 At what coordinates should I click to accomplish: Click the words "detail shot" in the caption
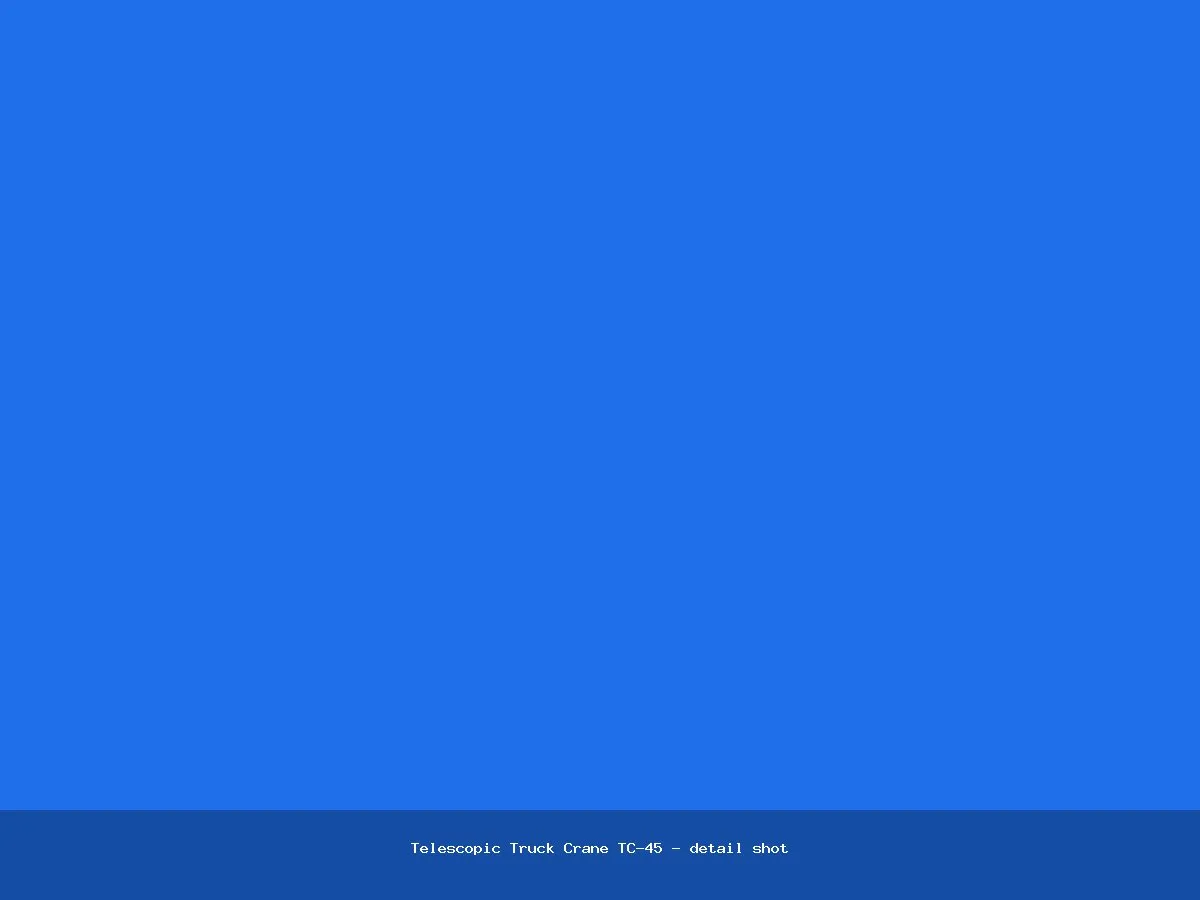(x=739, y=848)
